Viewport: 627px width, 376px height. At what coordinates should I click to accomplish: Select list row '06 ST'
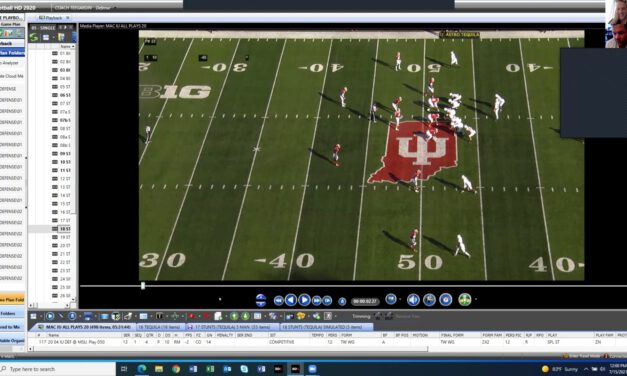click(61, 95)
